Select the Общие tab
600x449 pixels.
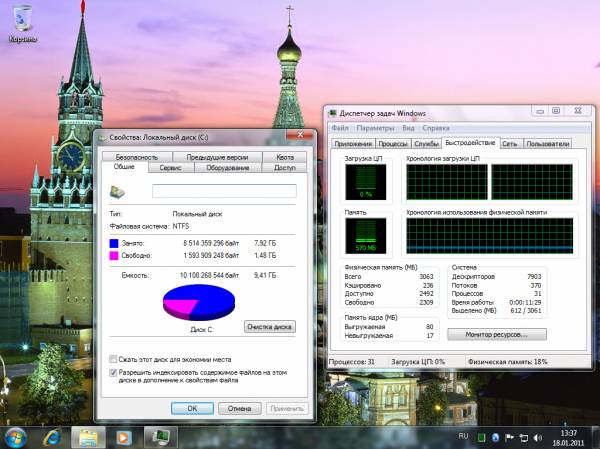(124, 167)
